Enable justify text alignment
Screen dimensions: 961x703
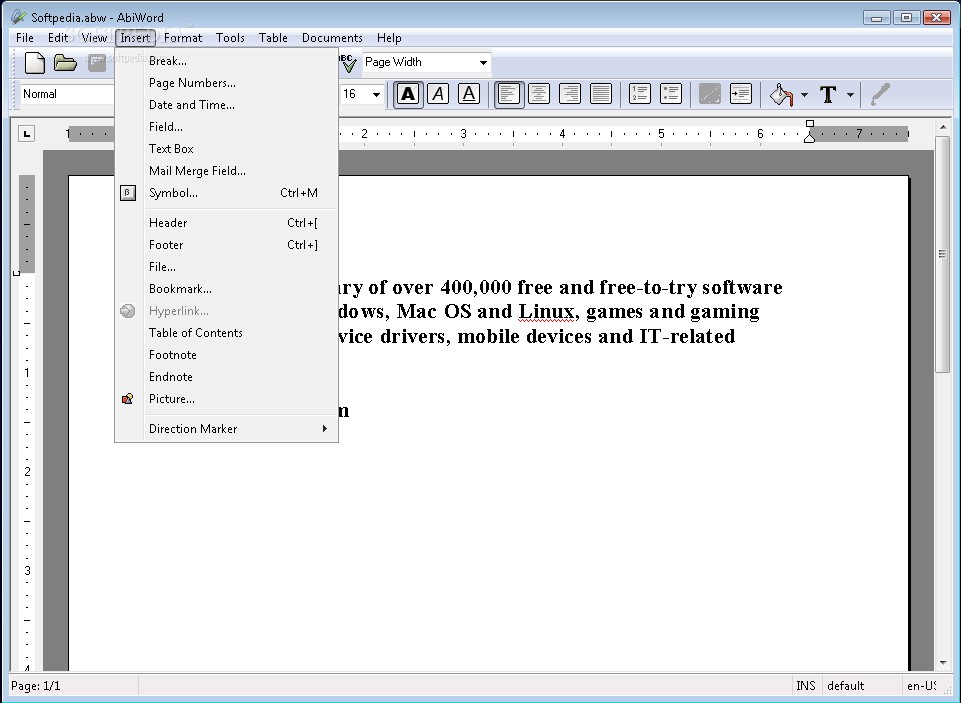coord(601,94)
